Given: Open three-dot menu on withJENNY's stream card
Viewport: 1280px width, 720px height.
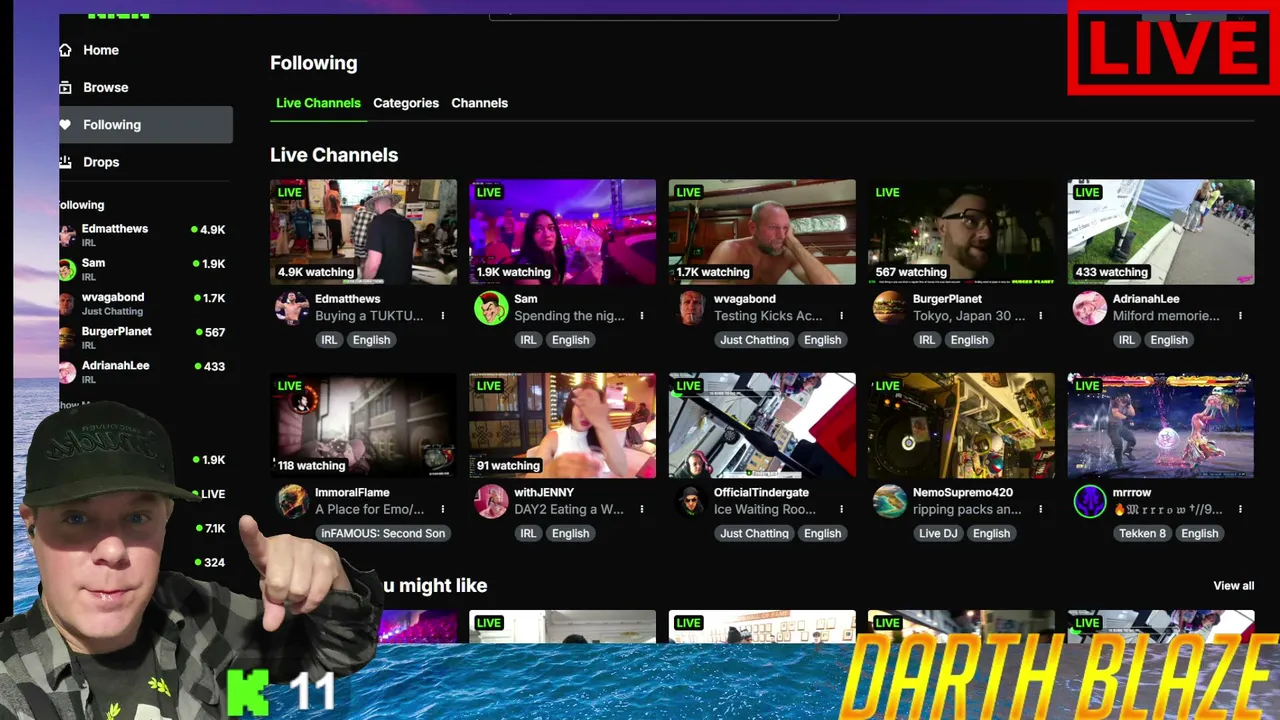Looking at the screenshot, I should coord(642,509).
